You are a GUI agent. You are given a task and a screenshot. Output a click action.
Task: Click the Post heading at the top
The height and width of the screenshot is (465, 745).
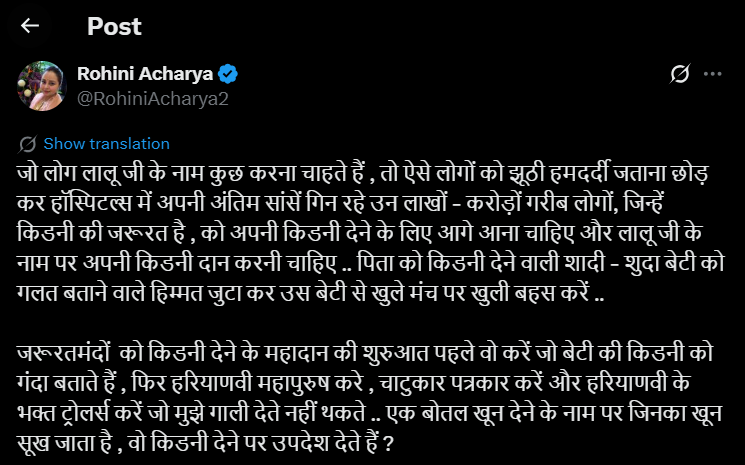tap(114, 26)
